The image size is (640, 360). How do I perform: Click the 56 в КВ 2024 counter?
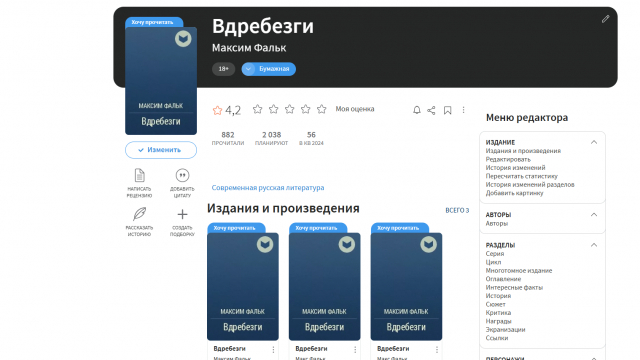coord(311,138)
